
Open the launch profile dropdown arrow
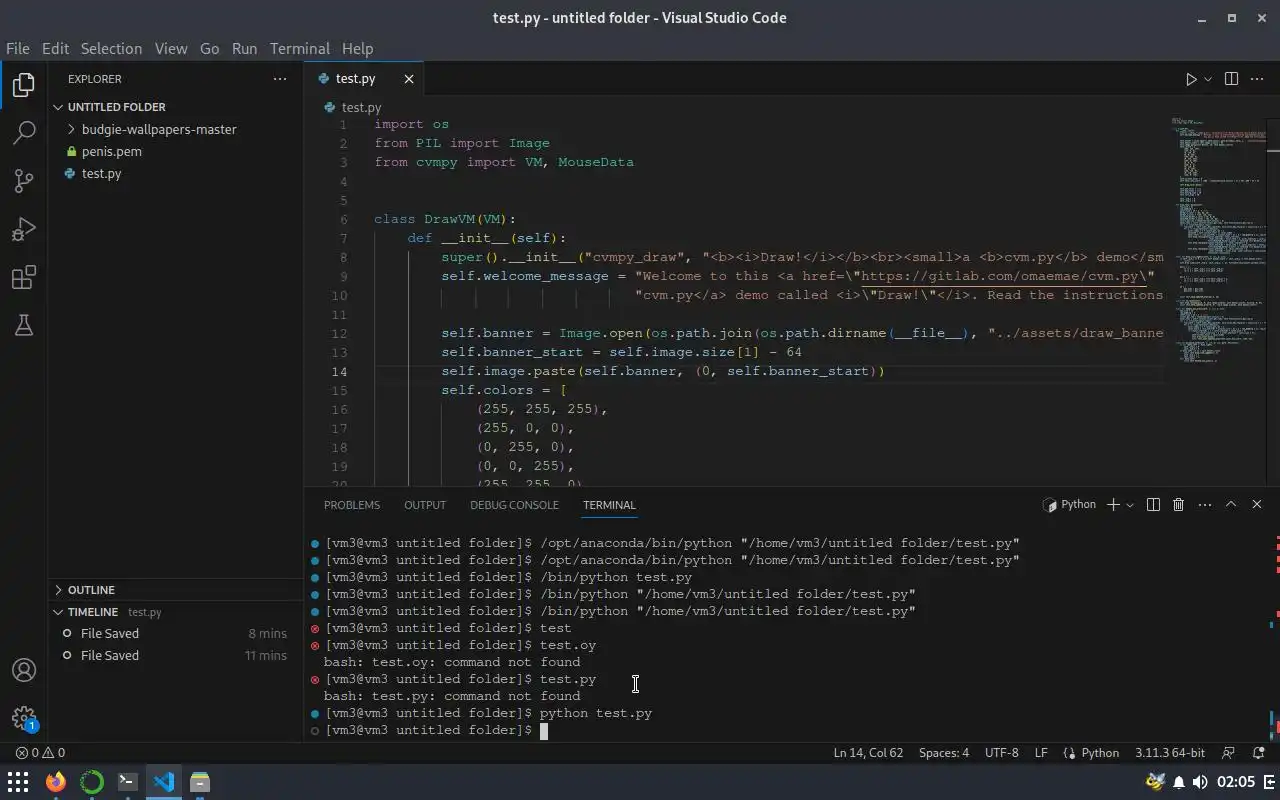(x=1130, y=505)
